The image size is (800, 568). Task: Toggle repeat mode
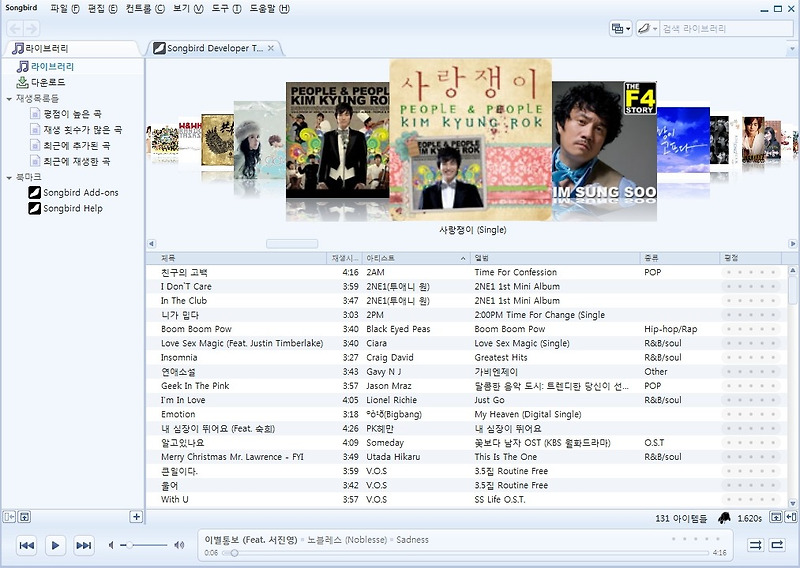click(777, 546)
